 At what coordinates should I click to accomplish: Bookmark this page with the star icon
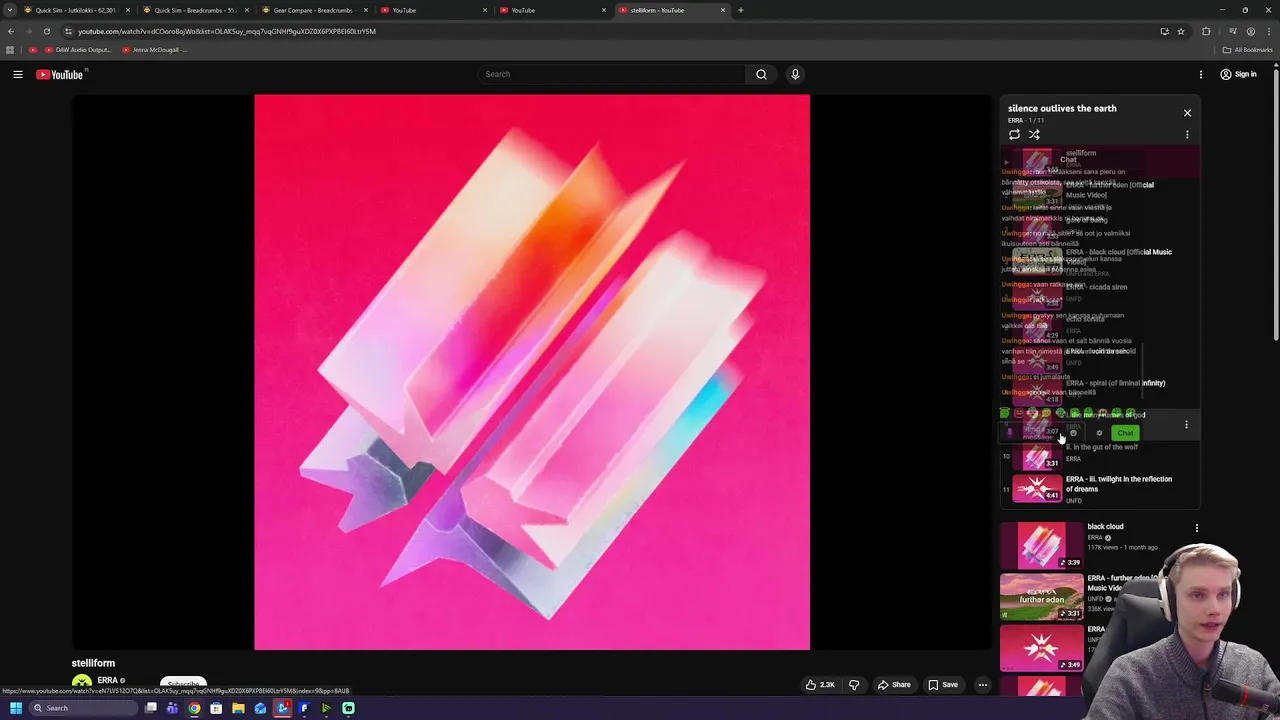[x=1181, y=31]
